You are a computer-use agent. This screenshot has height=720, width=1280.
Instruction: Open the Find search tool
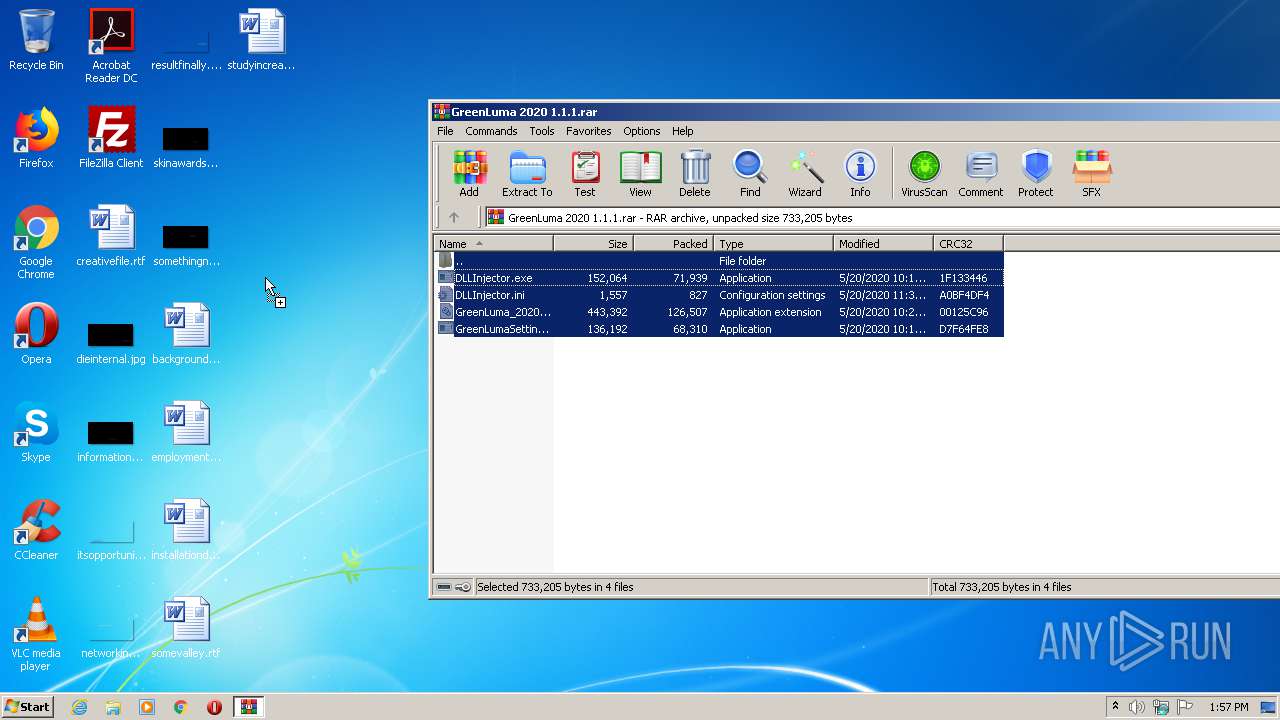(x=750, y=174)
